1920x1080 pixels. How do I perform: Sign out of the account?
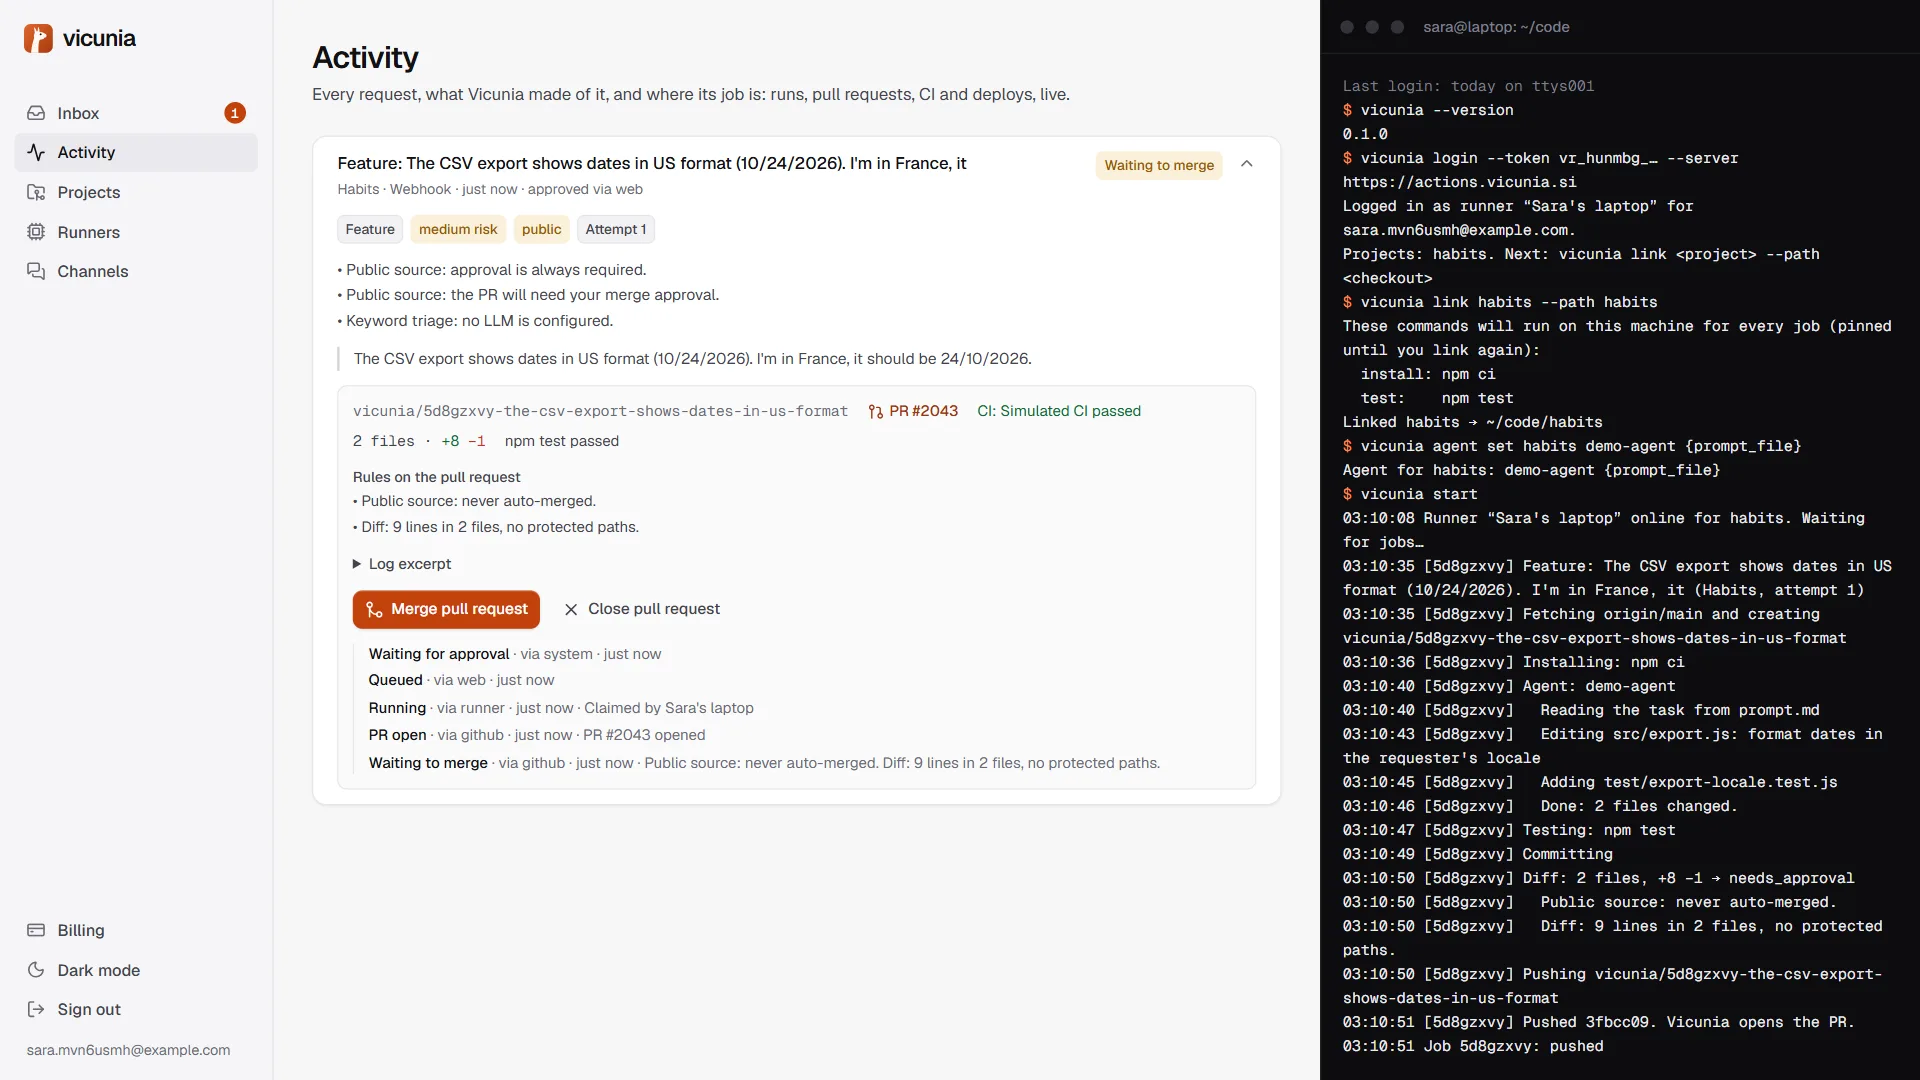(136, 1009)
